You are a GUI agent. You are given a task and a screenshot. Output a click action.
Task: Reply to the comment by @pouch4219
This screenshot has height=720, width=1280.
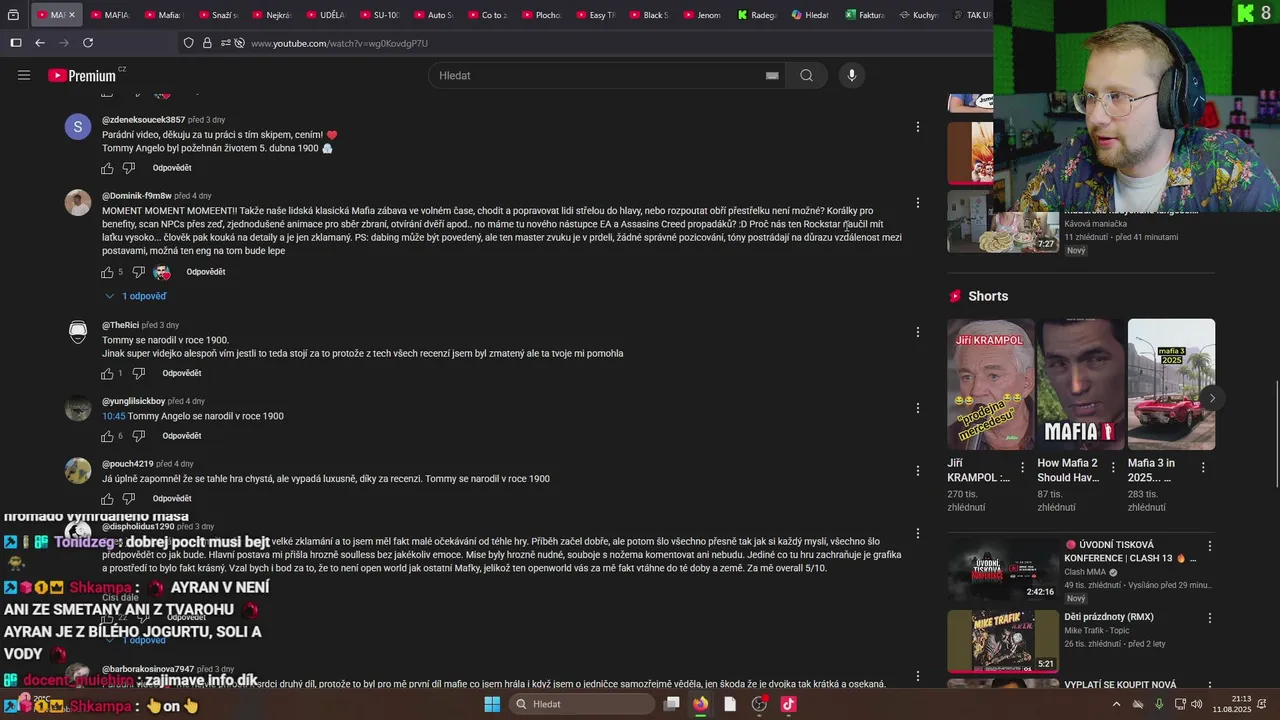[172, 498]
